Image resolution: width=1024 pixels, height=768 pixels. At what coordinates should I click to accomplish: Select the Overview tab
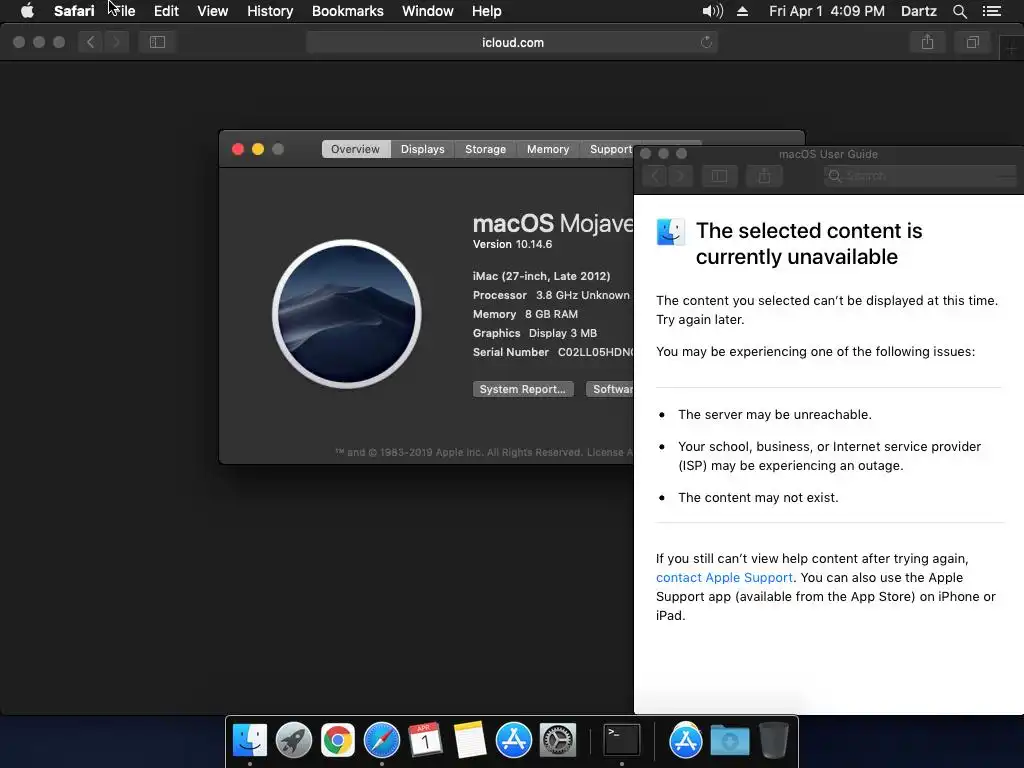click(x=355, y=149)
